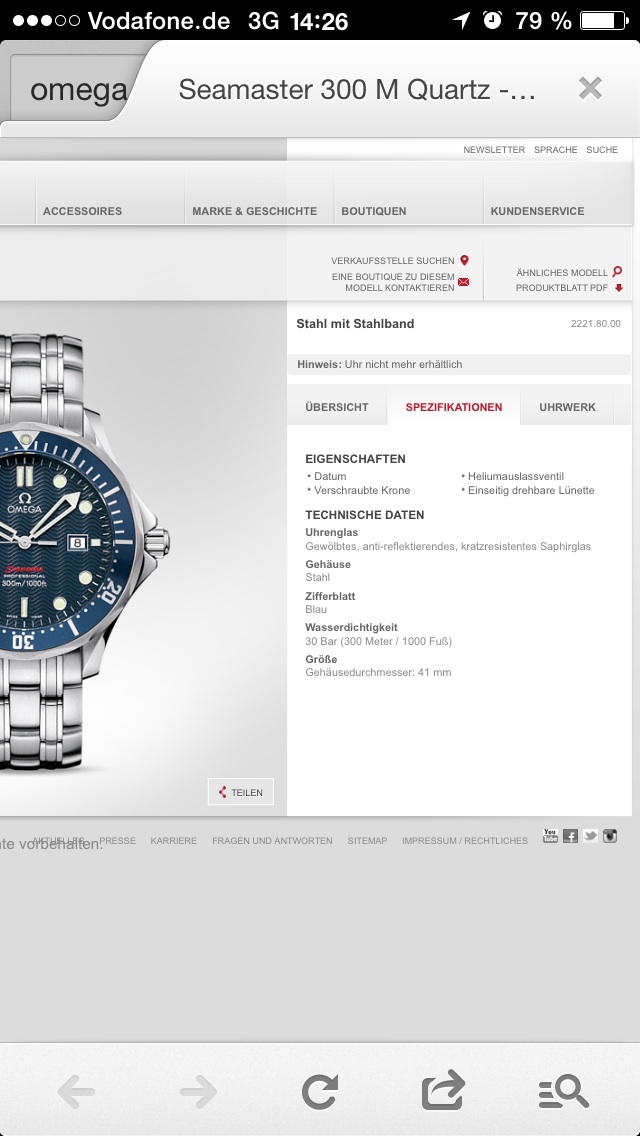Open the search and bookmarks list icon

(563, 1092)
